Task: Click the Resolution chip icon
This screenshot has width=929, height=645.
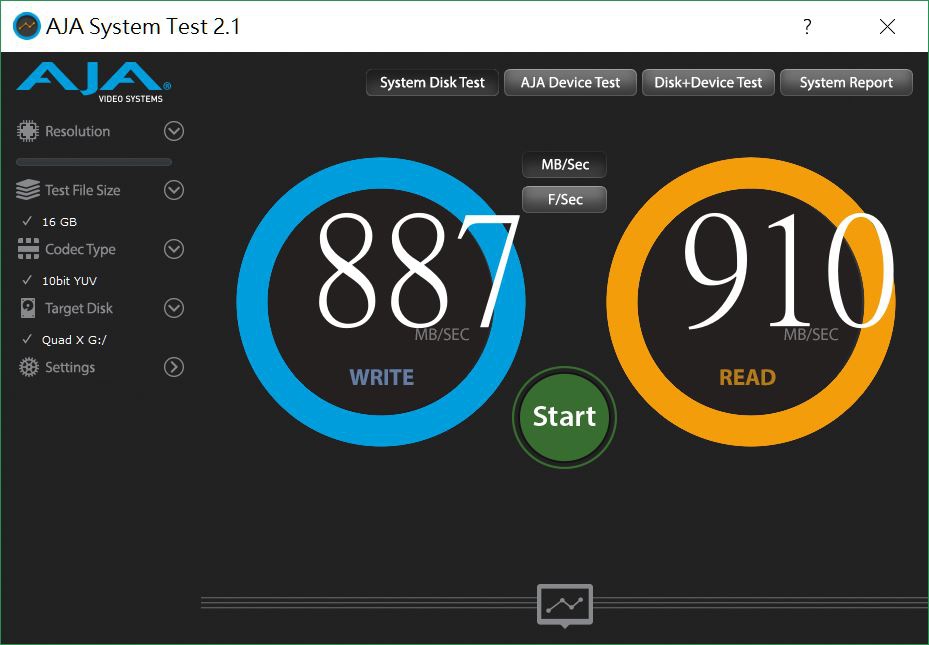Action: [27, 131]
